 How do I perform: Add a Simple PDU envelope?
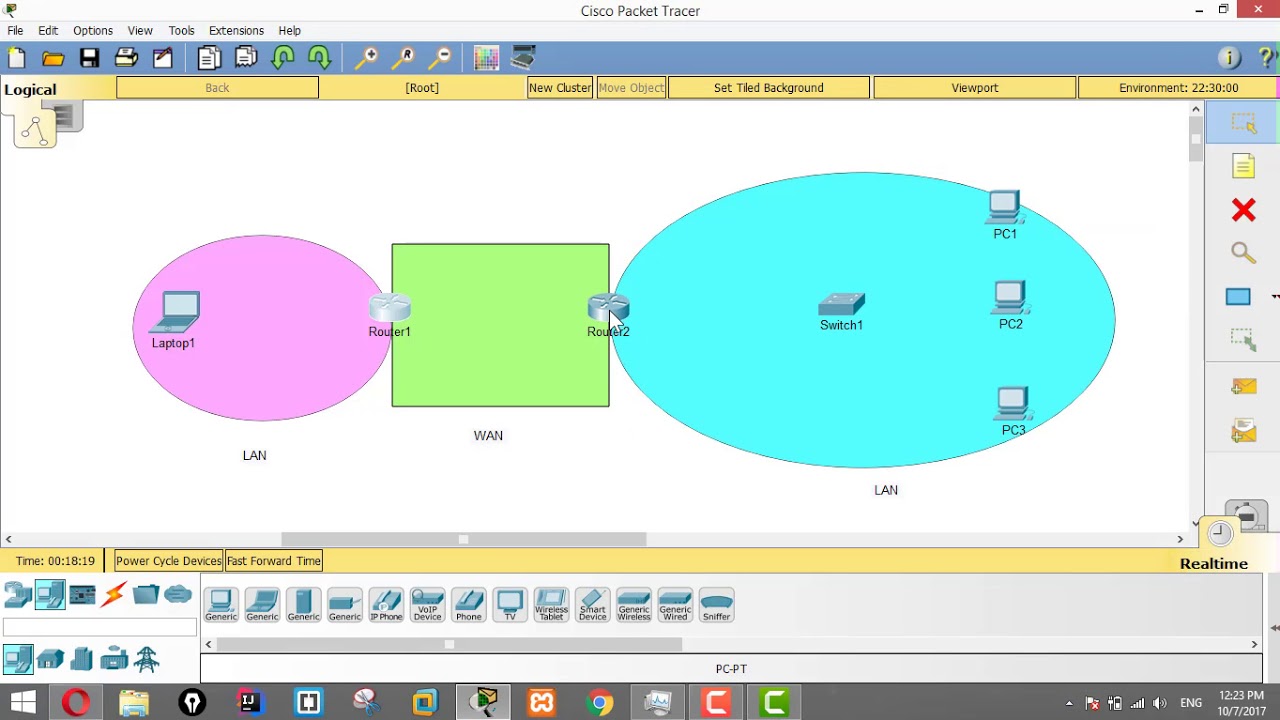point(1243,387)
